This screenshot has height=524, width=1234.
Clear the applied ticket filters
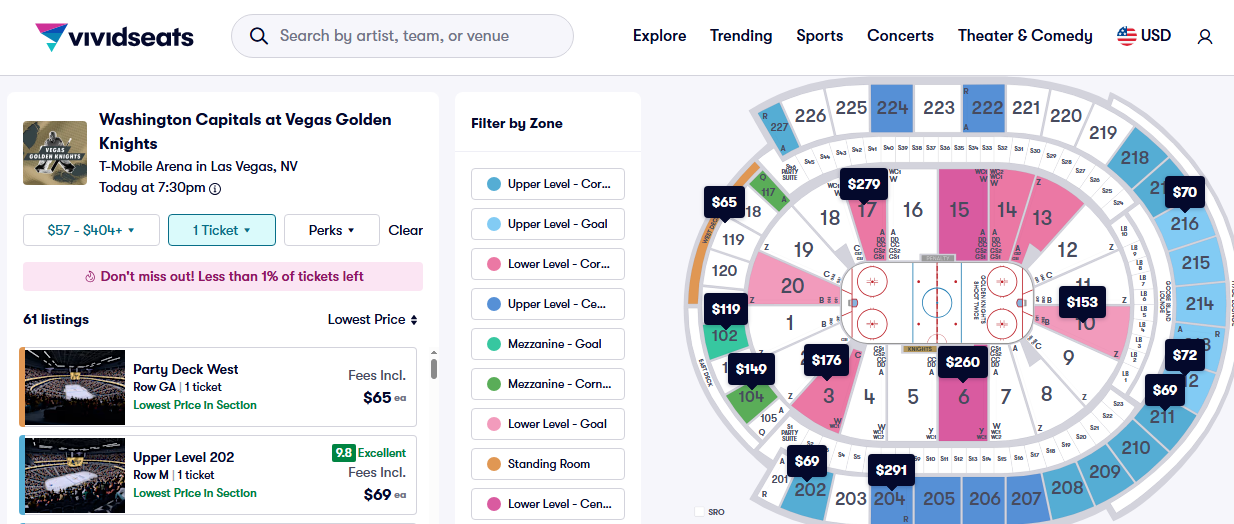[x=405, y=230]
